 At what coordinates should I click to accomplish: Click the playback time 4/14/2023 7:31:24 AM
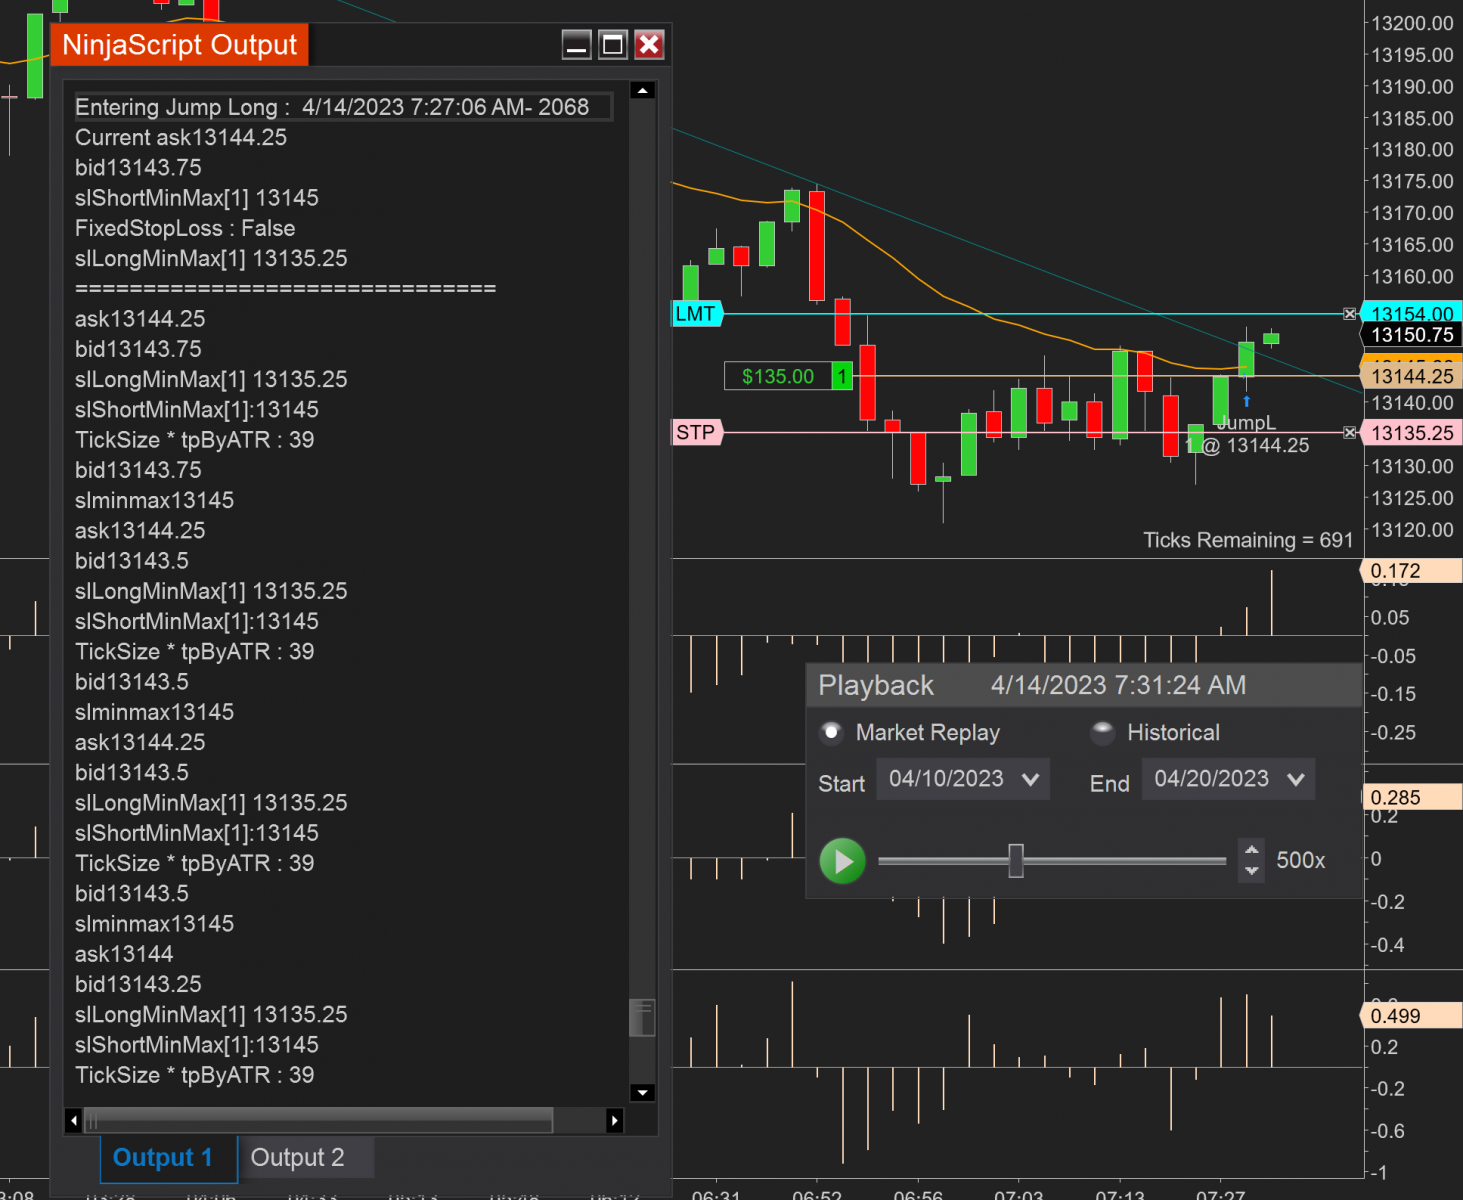(x=1118, y=685)
